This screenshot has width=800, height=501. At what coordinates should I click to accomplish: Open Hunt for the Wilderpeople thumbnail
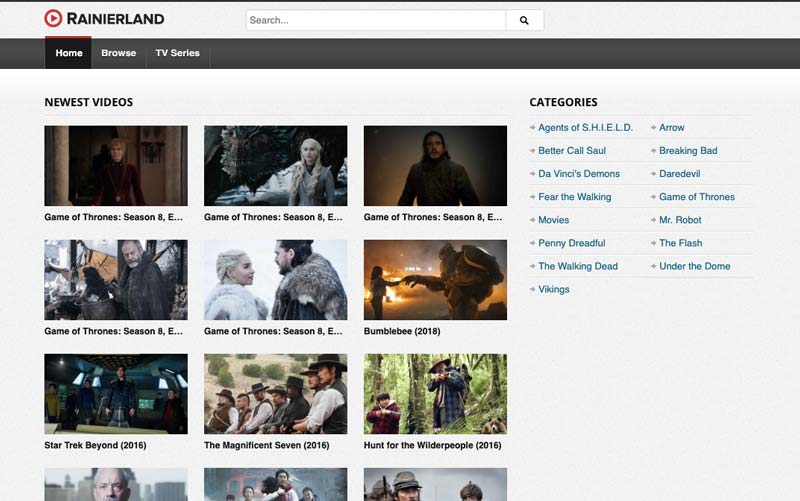tap(435, 394)
